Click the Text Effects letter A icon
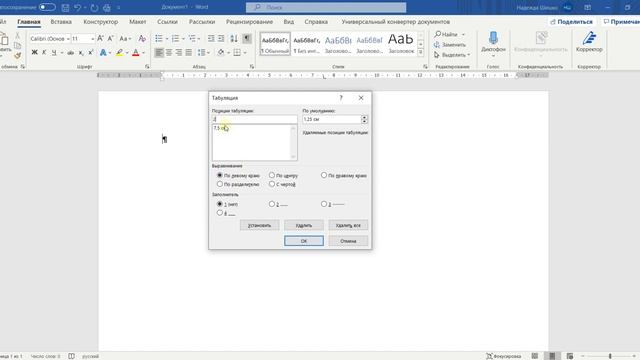This screenshot has height=360, width=640. (x=103, y=53)
